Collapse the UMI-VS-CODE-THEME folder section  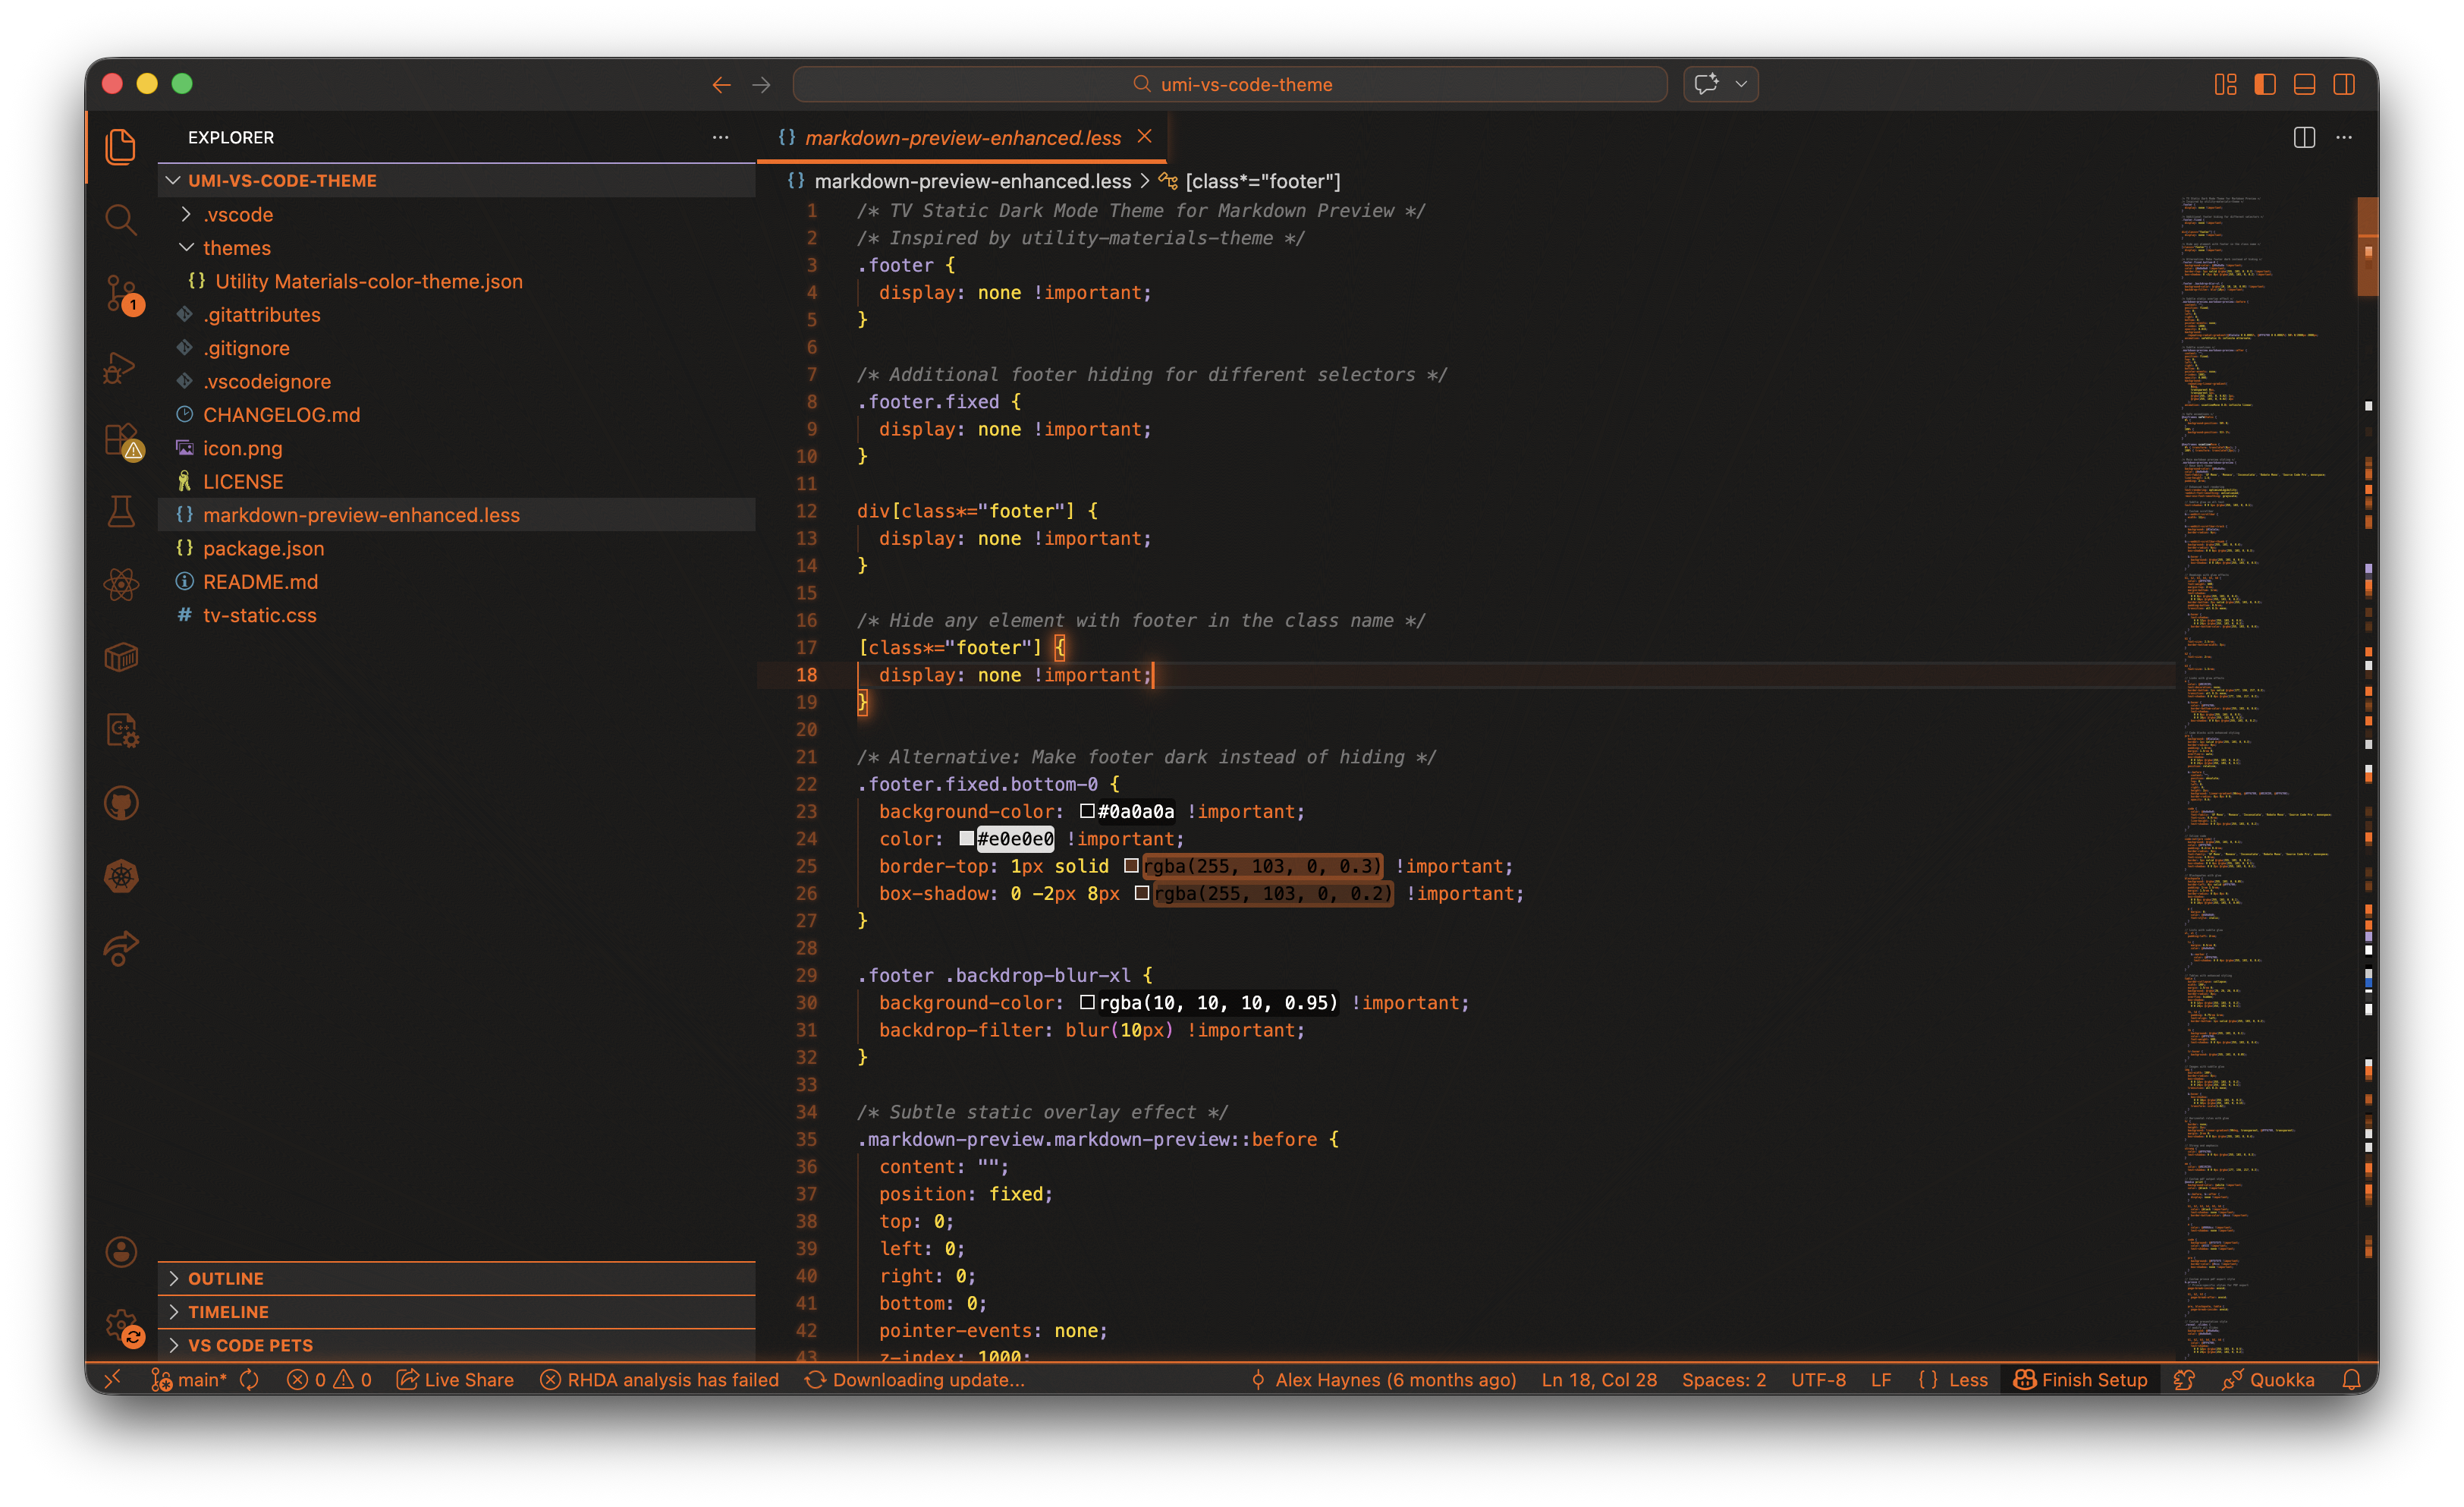click(x=456, y=180)
